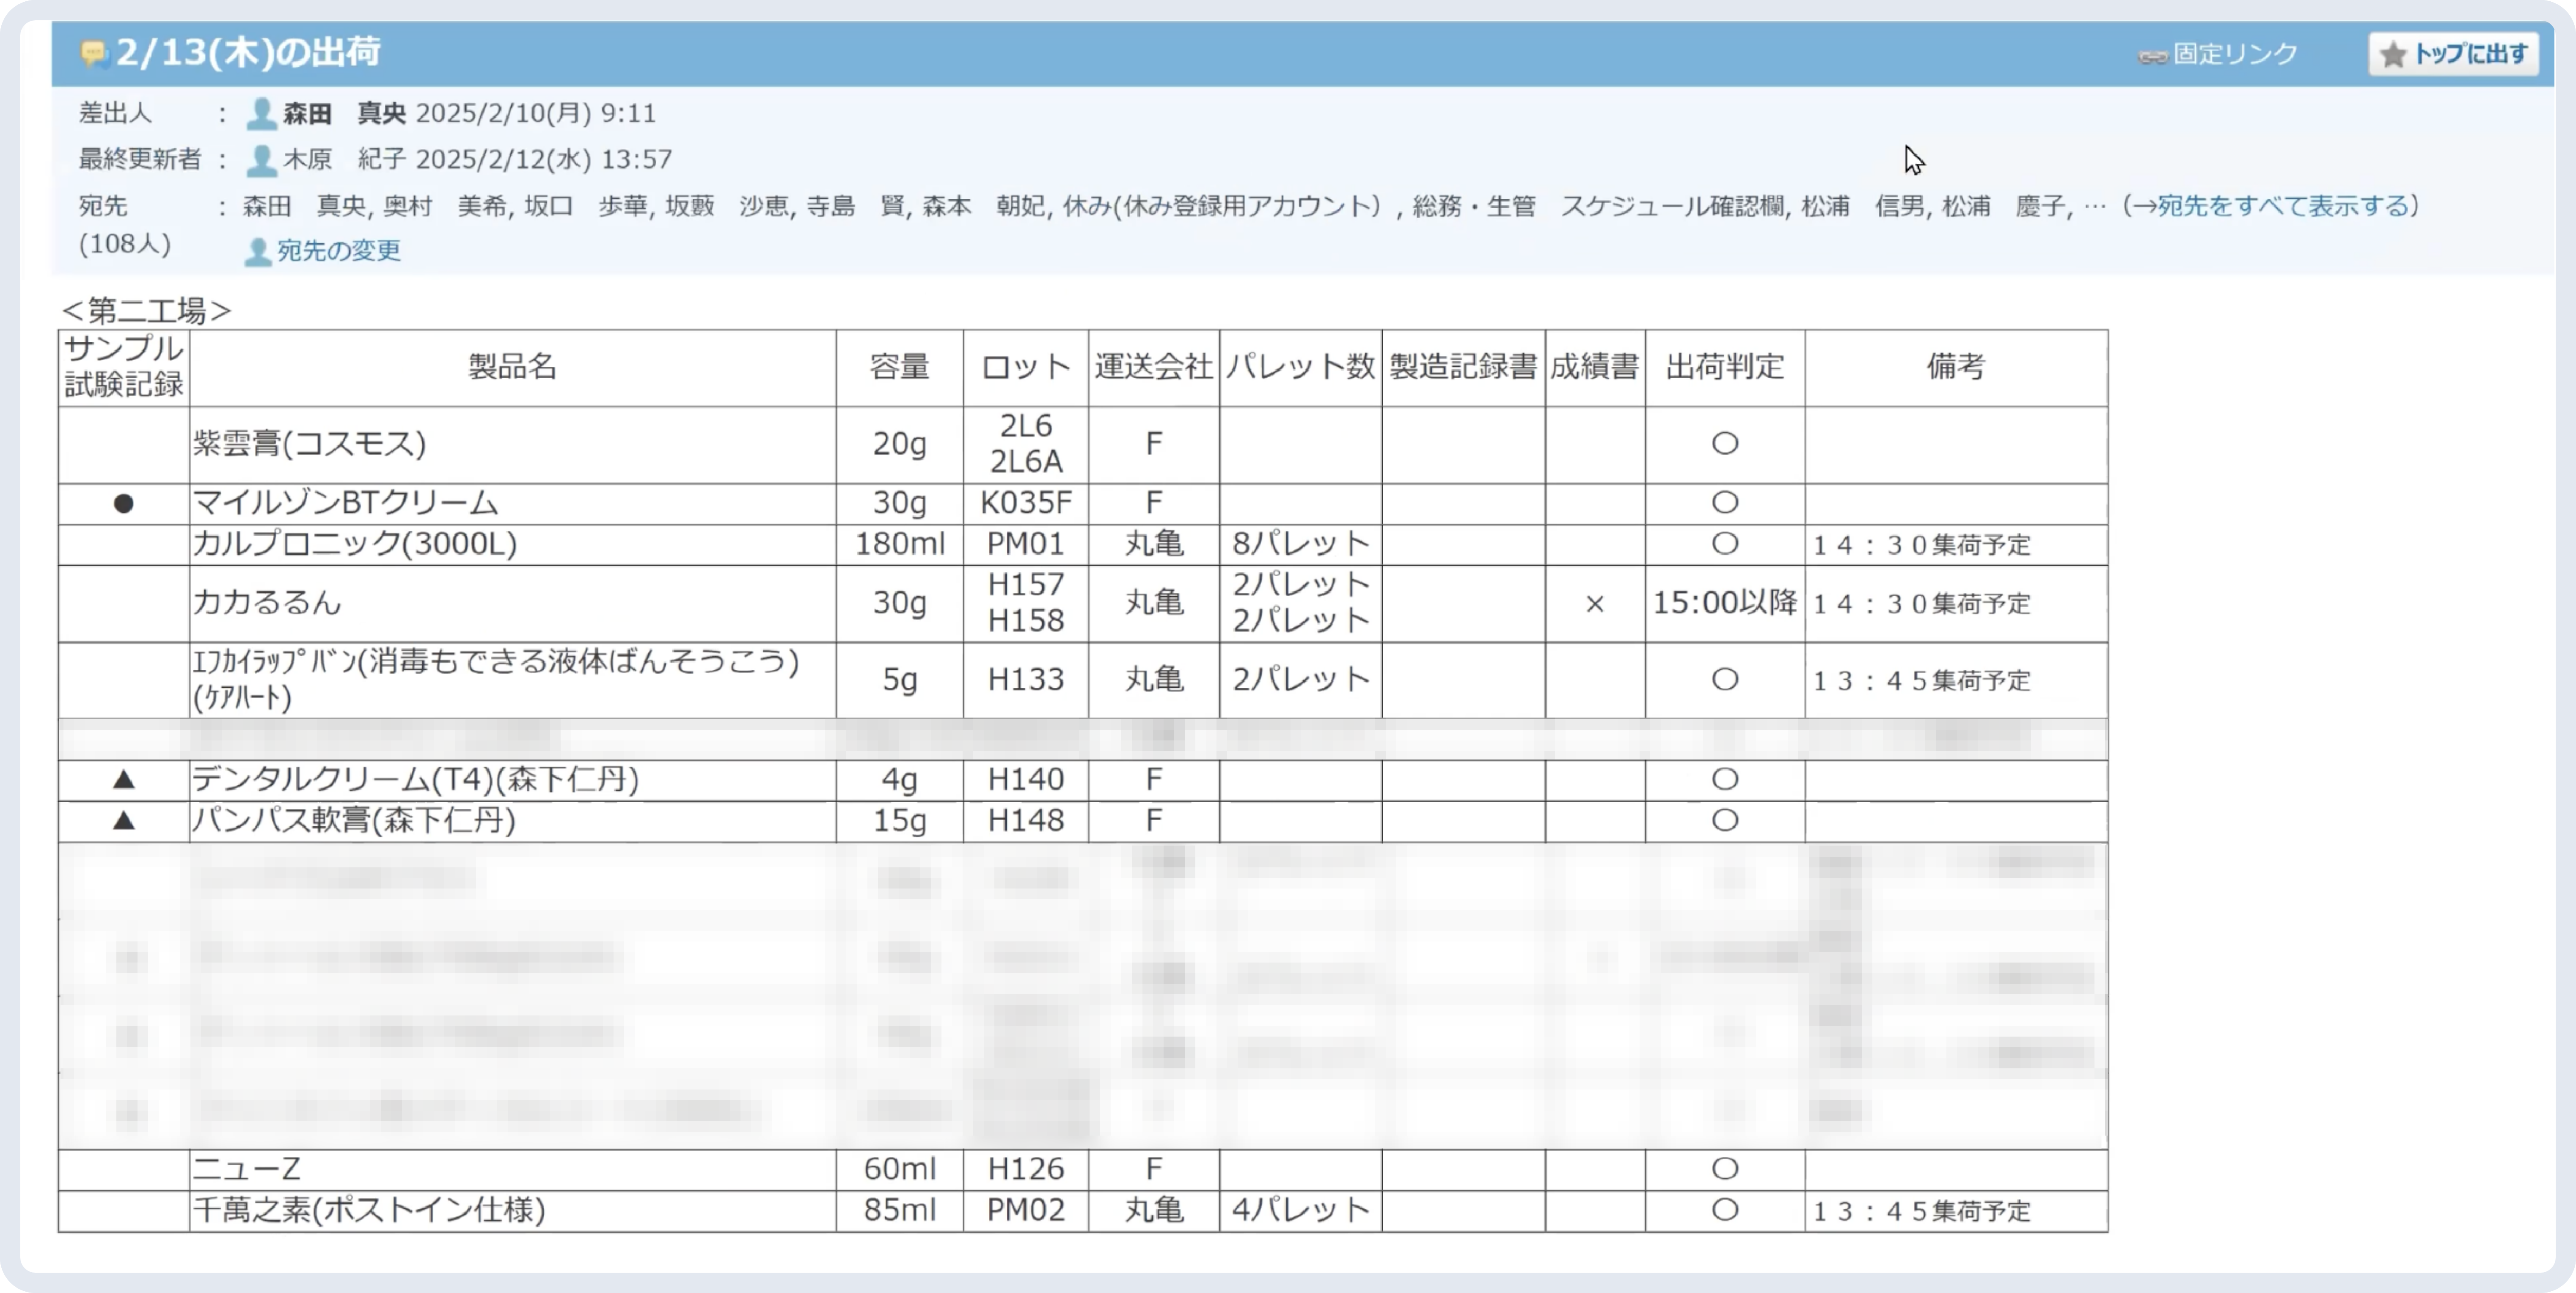Click the × mark in カカるるん row
The height and width of the screenshot is (1293, 2576).
click(x=1595, y=604)
